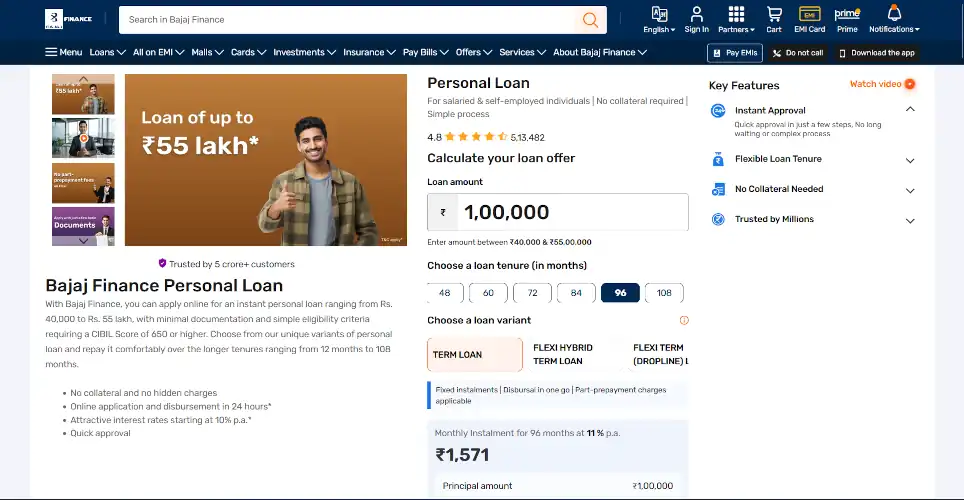Choose the TERM LOAN variant
The height and width of the screenshot is (500, 964).
(475, 355)
